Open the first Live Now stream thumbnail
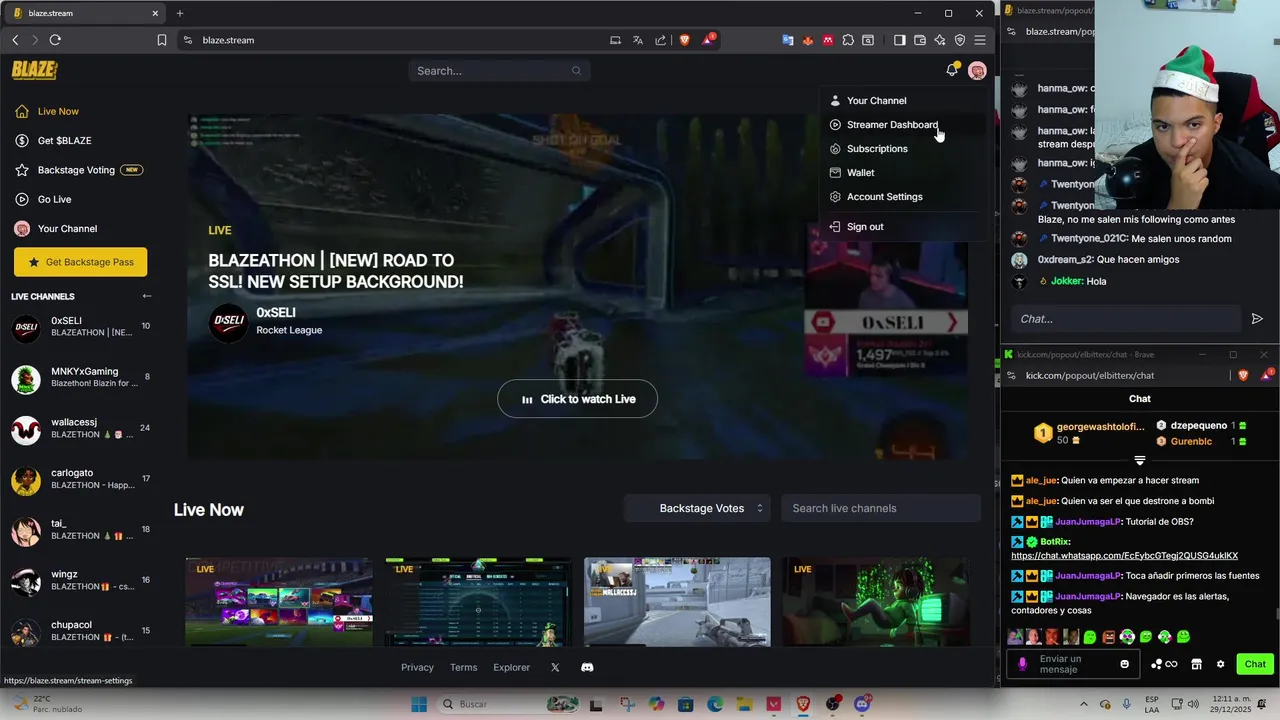Image resolution: width=1280 pixels, height=720 pixels. [x=279, y=602]
